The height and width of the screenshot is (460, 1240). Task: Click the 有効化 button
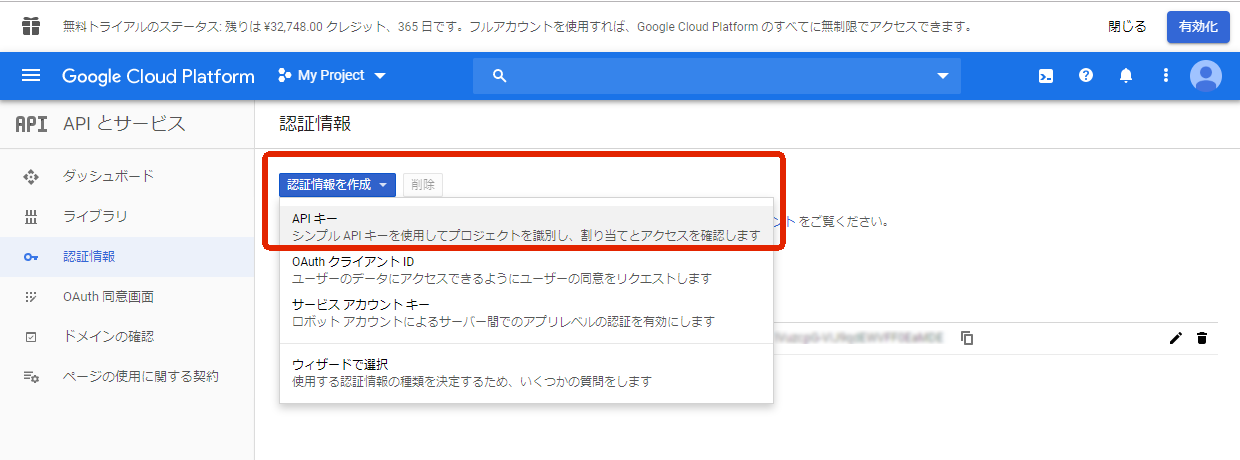pos(1198,27)
